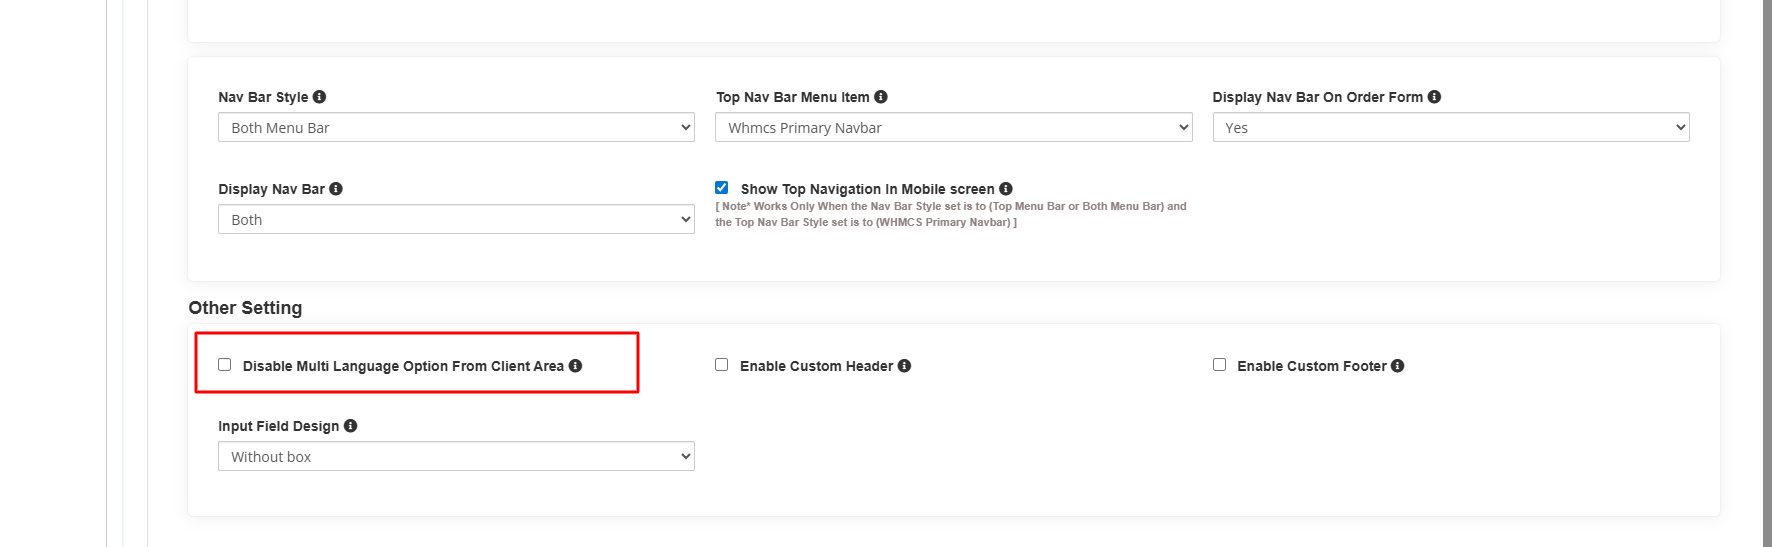Click info icon next to Top Nav Bar Menu Item
Screen dimensions: 1772x547
(880, 97)
